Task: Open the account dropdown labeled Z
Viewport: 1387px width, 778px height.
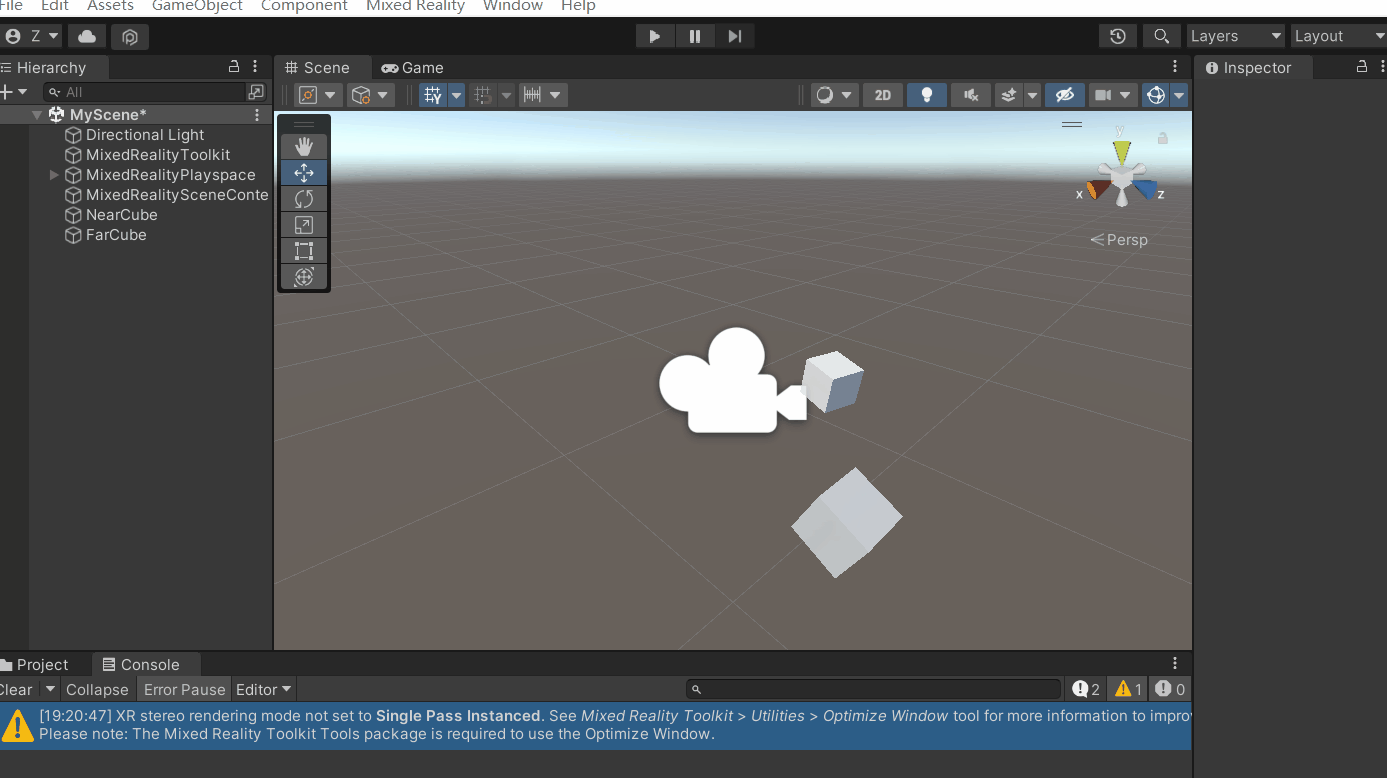Action: (x=32, y=37)
